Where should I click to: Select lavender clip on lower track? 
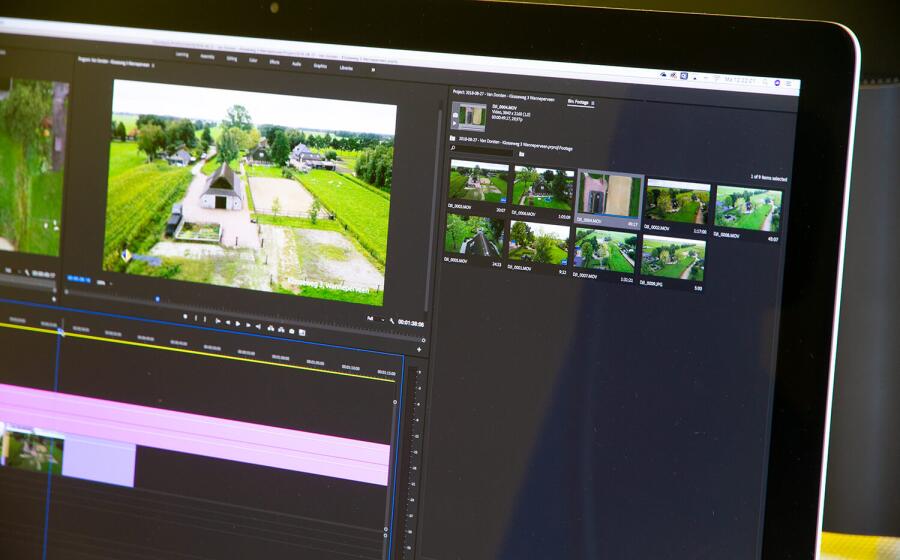point(99,462)
